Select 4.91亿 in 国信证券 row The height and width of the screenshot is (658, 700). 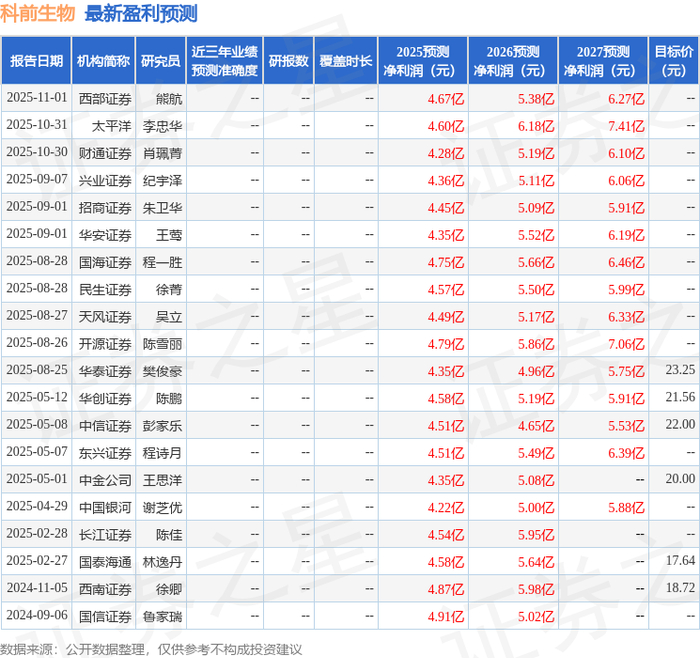coord(446,616)
